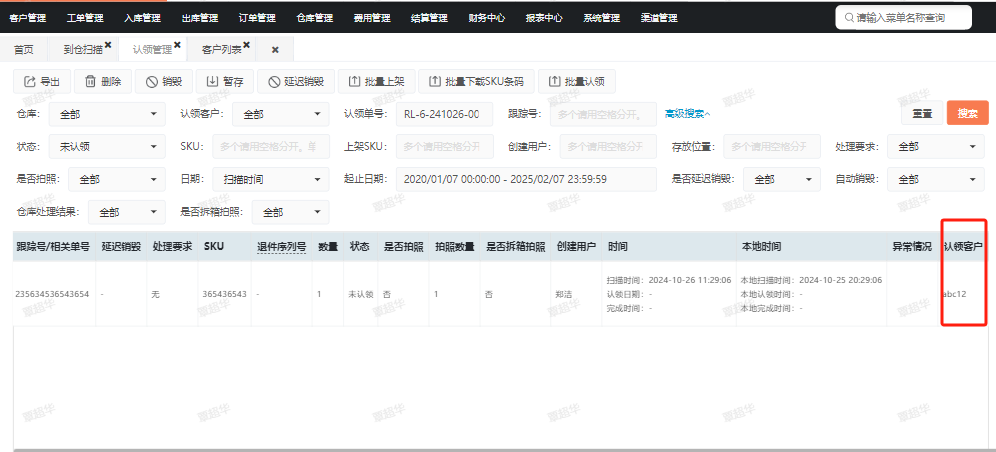The height and width of the screenshot is (452, 996).
Task: Open the 费用管理 menu
Action: pyautogui.click(x=372, y=18)
